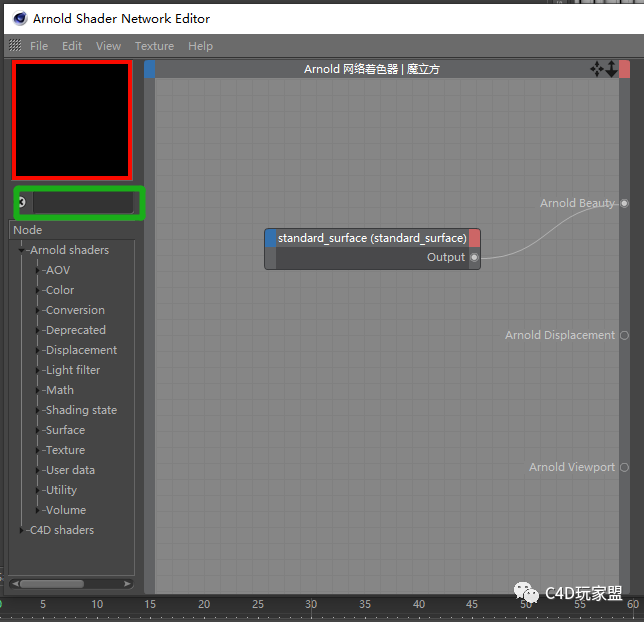The image size is (644, 622).
Task: Expand the Math shader category
Action: click(x=37, y=390)
